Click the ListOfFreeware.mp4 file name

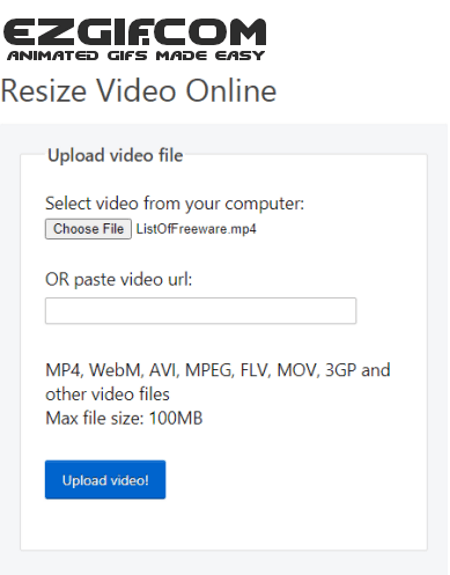point(196,229)
